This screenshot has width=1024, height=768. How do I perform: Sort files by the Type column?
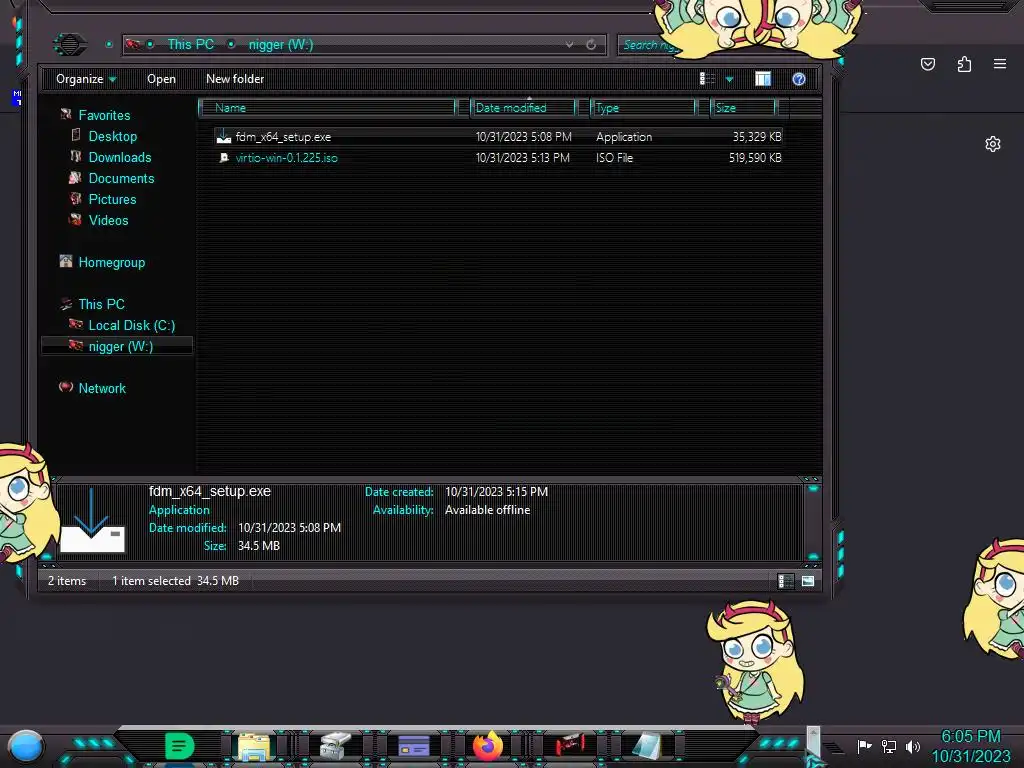click(x=644, y=108)
